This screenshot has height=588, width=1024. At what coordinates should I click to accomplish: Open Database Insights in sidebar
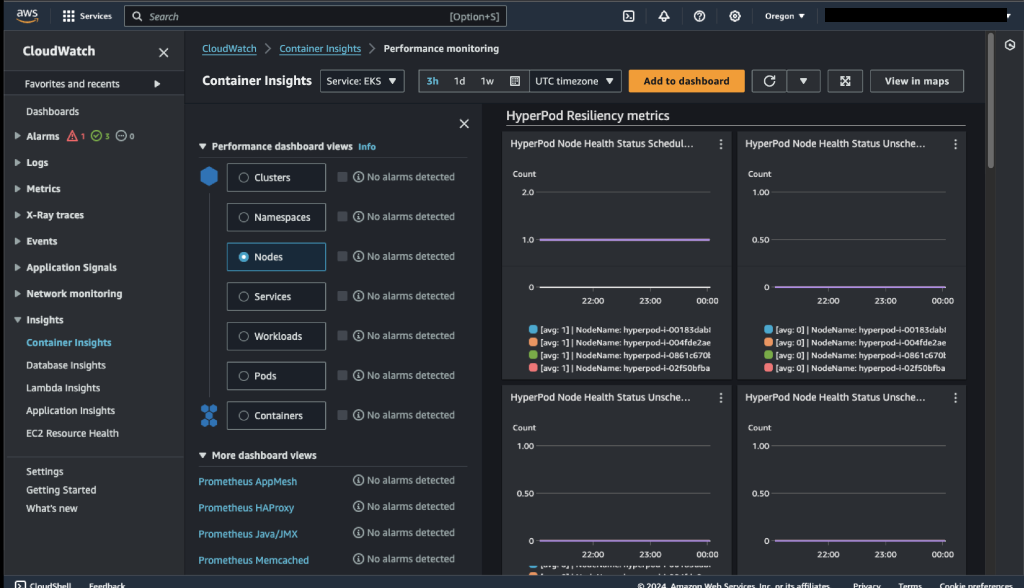(66, 365)
